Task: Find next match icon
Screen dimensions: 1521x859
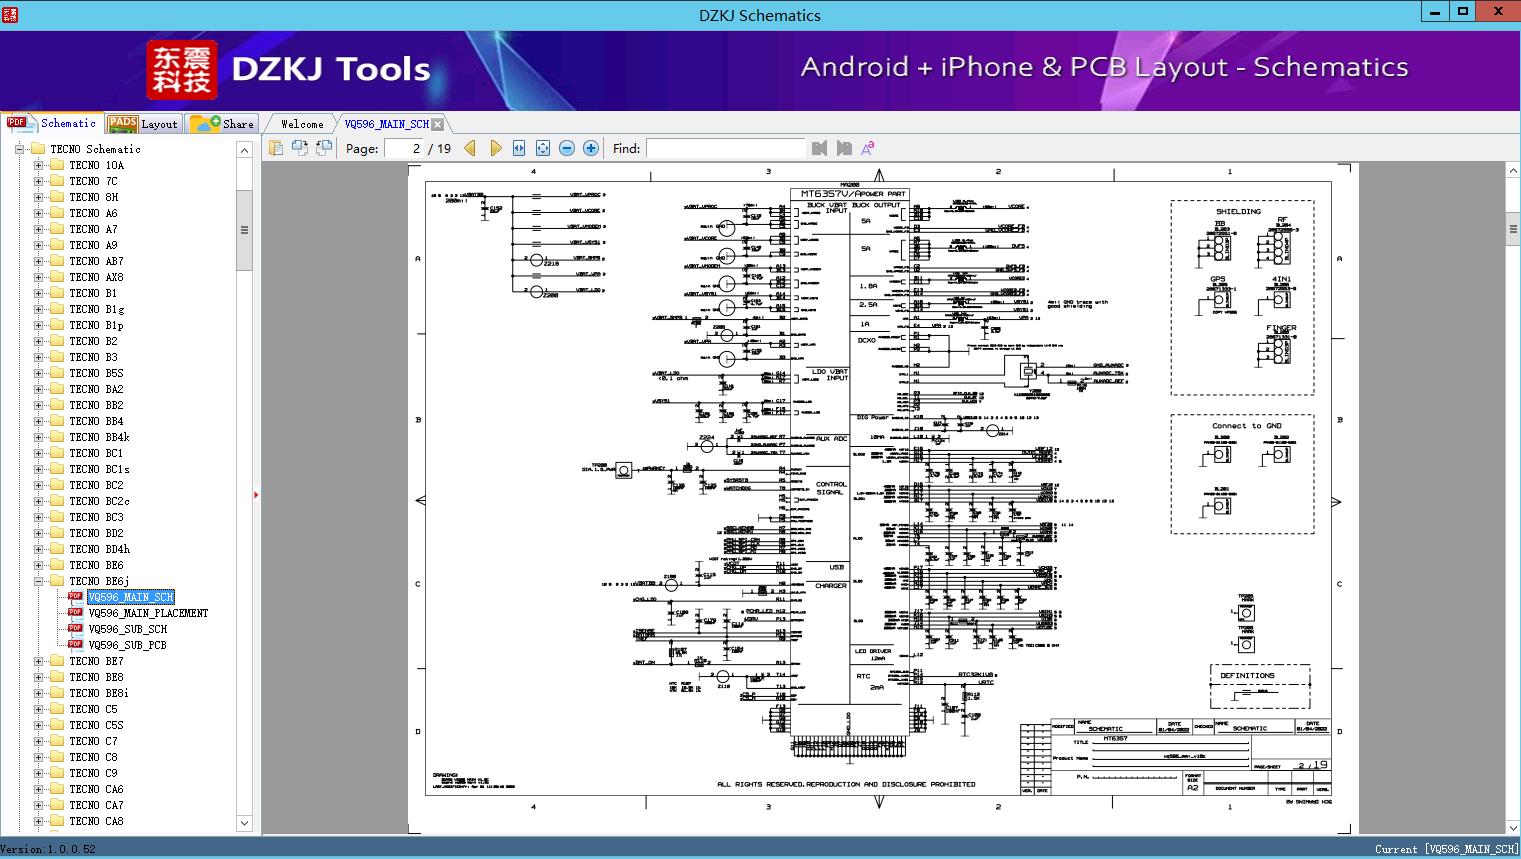Action: 844,148
